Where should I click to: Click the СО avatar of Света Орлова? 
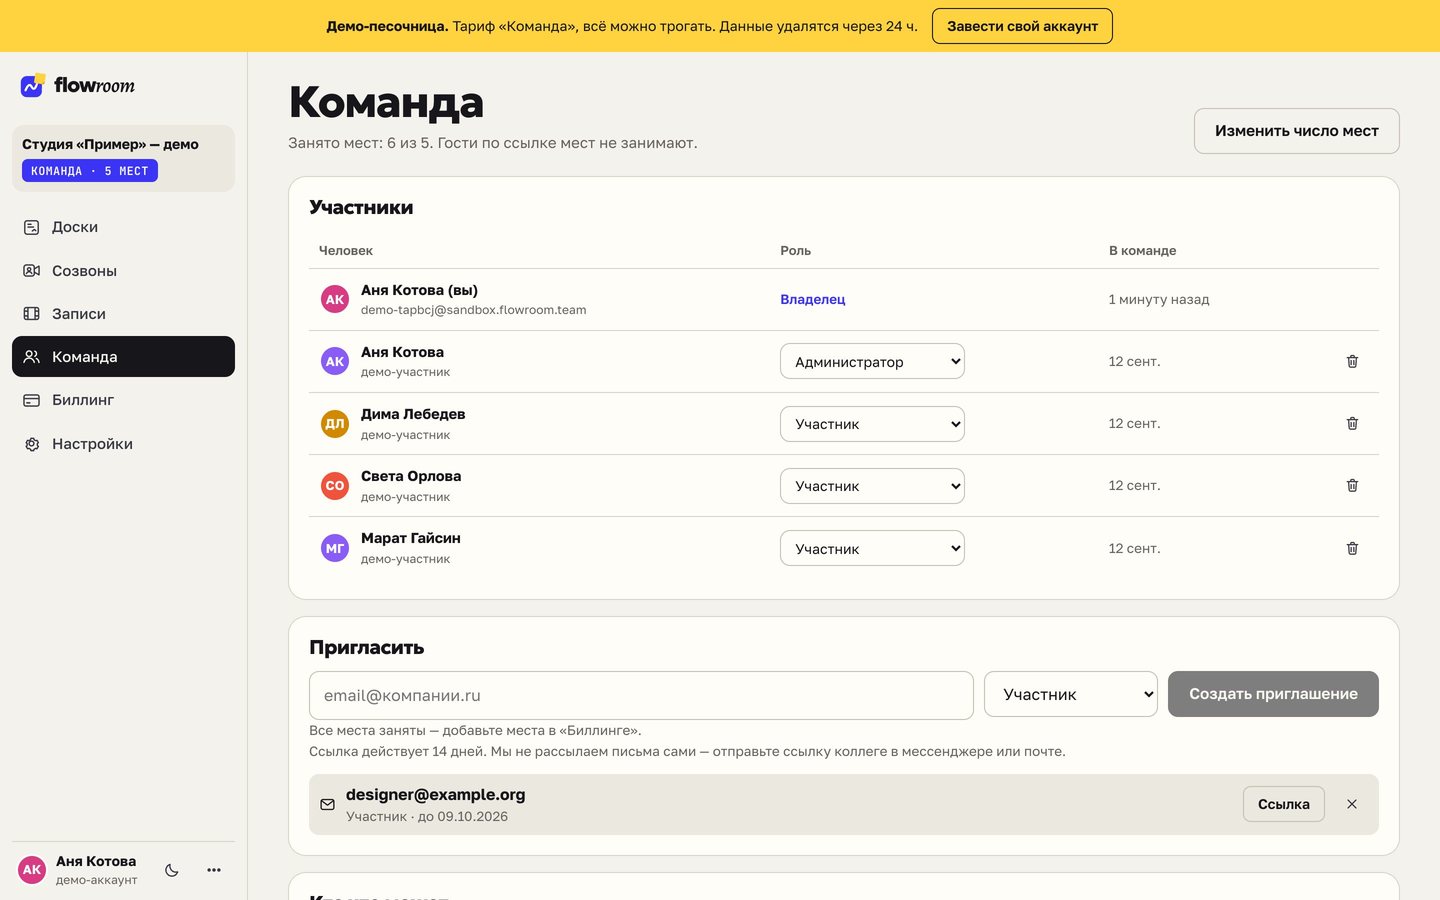click(334, 485)
